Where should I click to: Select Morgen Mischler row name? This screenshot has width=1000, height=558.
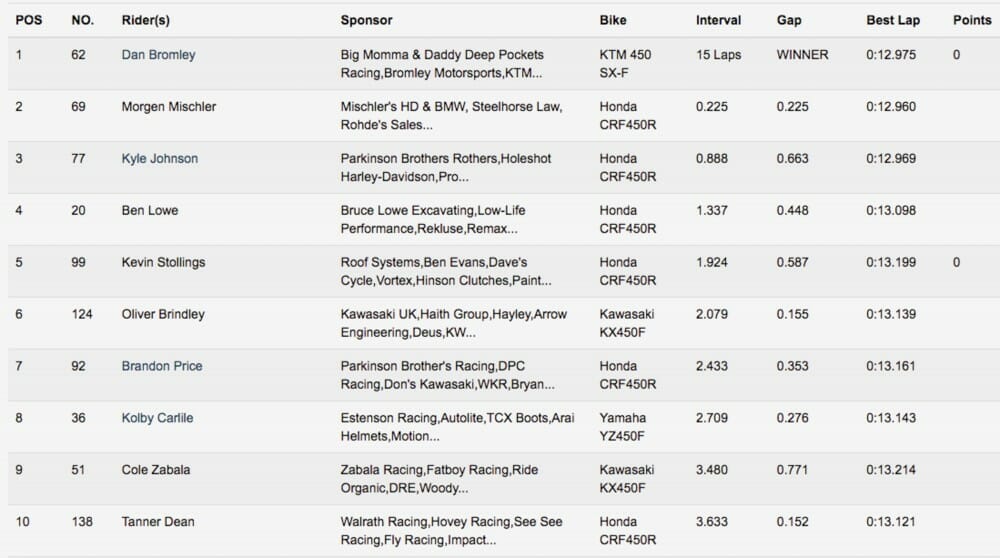point(168,107)
